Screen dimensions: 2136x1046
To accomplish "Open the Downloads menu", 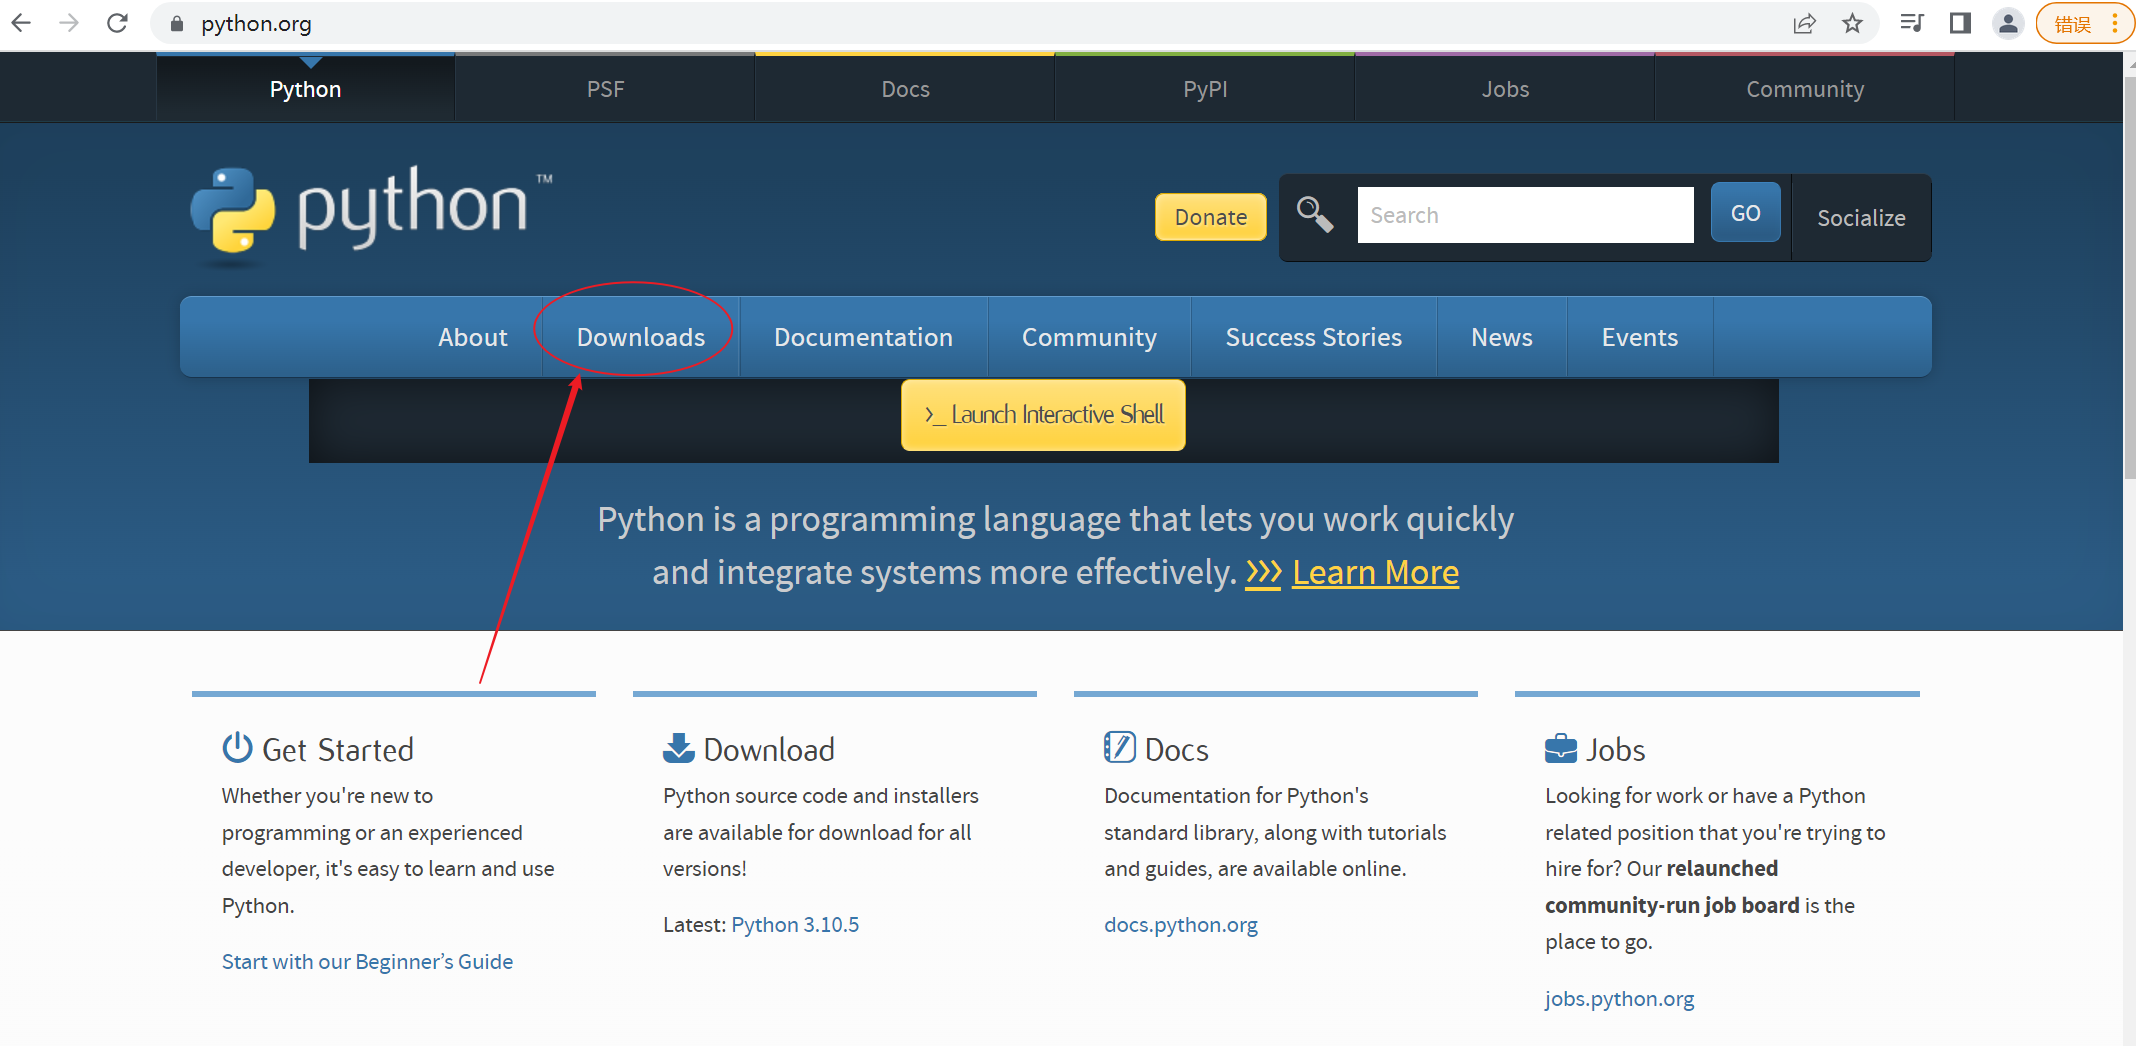I will click(641, 337).
